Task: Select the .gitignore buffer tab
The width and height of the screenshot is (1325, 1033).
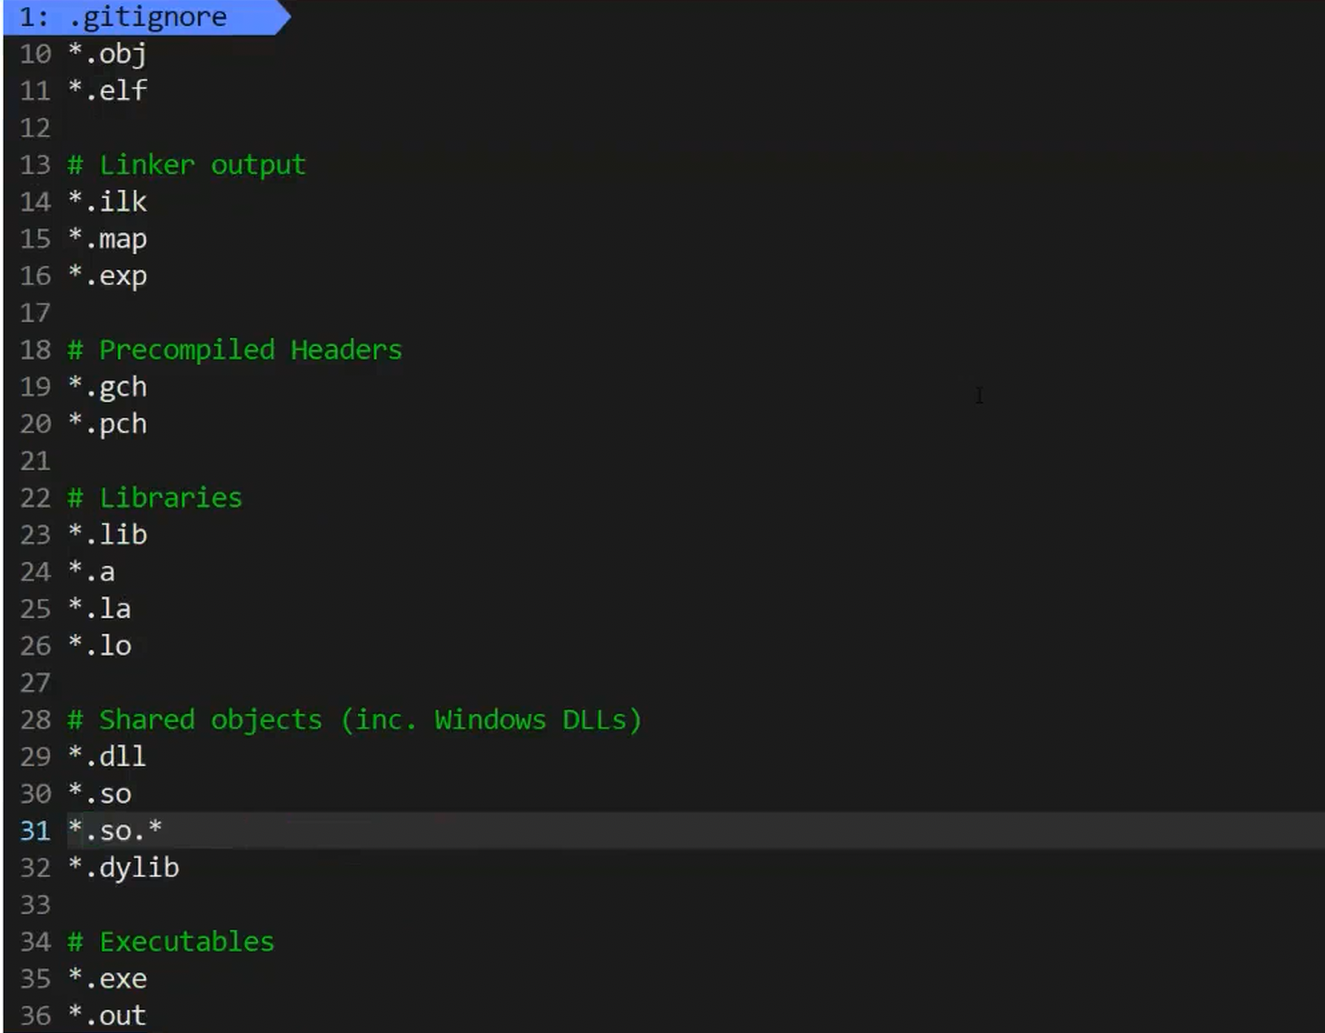Action: [x=146, y=17]
